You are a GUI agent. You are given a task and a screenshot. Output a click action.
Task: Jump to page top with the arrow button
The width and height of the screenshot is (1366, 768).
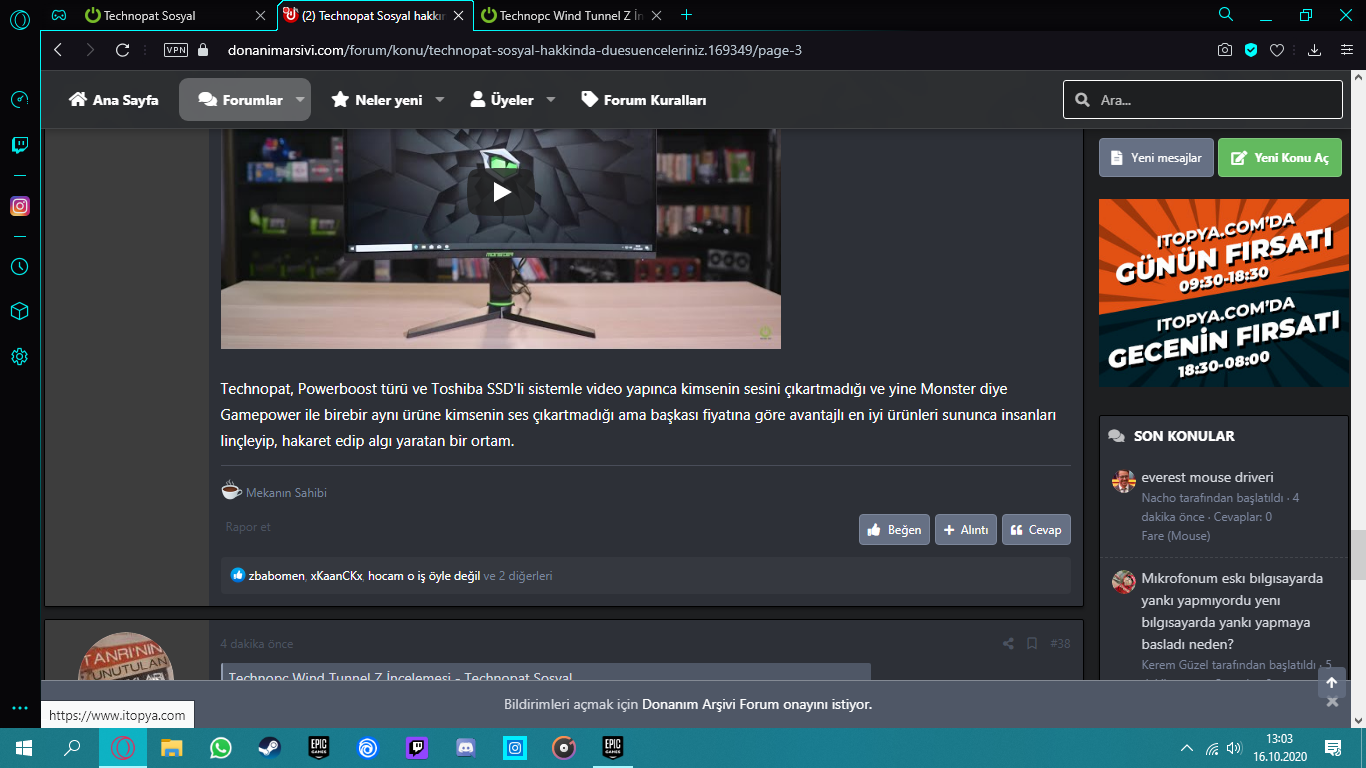pos(1331,684)
